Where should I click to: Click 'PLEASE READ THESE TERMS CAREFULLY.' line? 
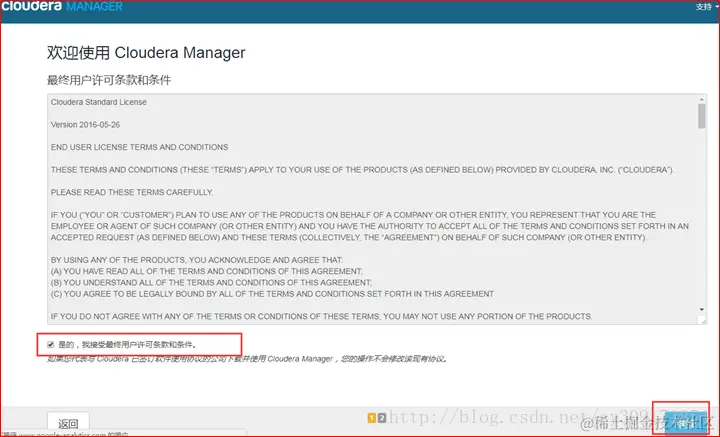pos(132,192)
